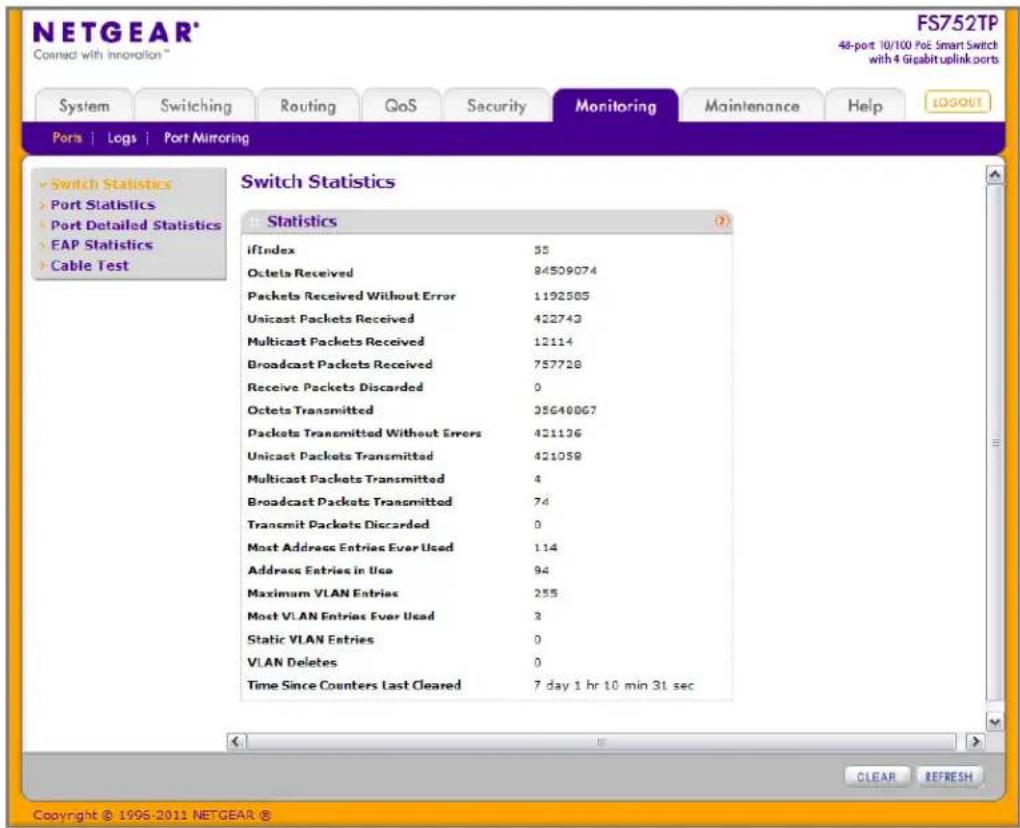
Task: Click Unicast Packets Received label
Action: (330, 319)
